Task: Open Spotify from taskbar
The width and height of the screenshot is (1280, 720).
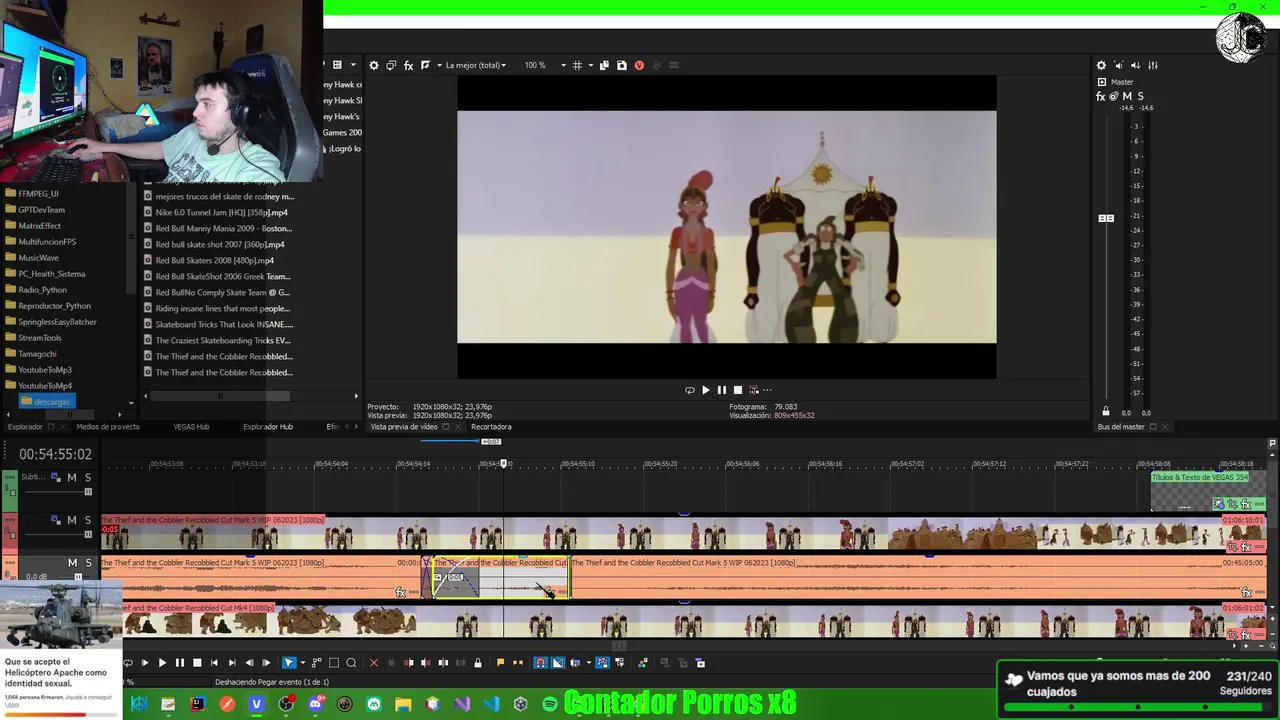Action: pos(550,704)
